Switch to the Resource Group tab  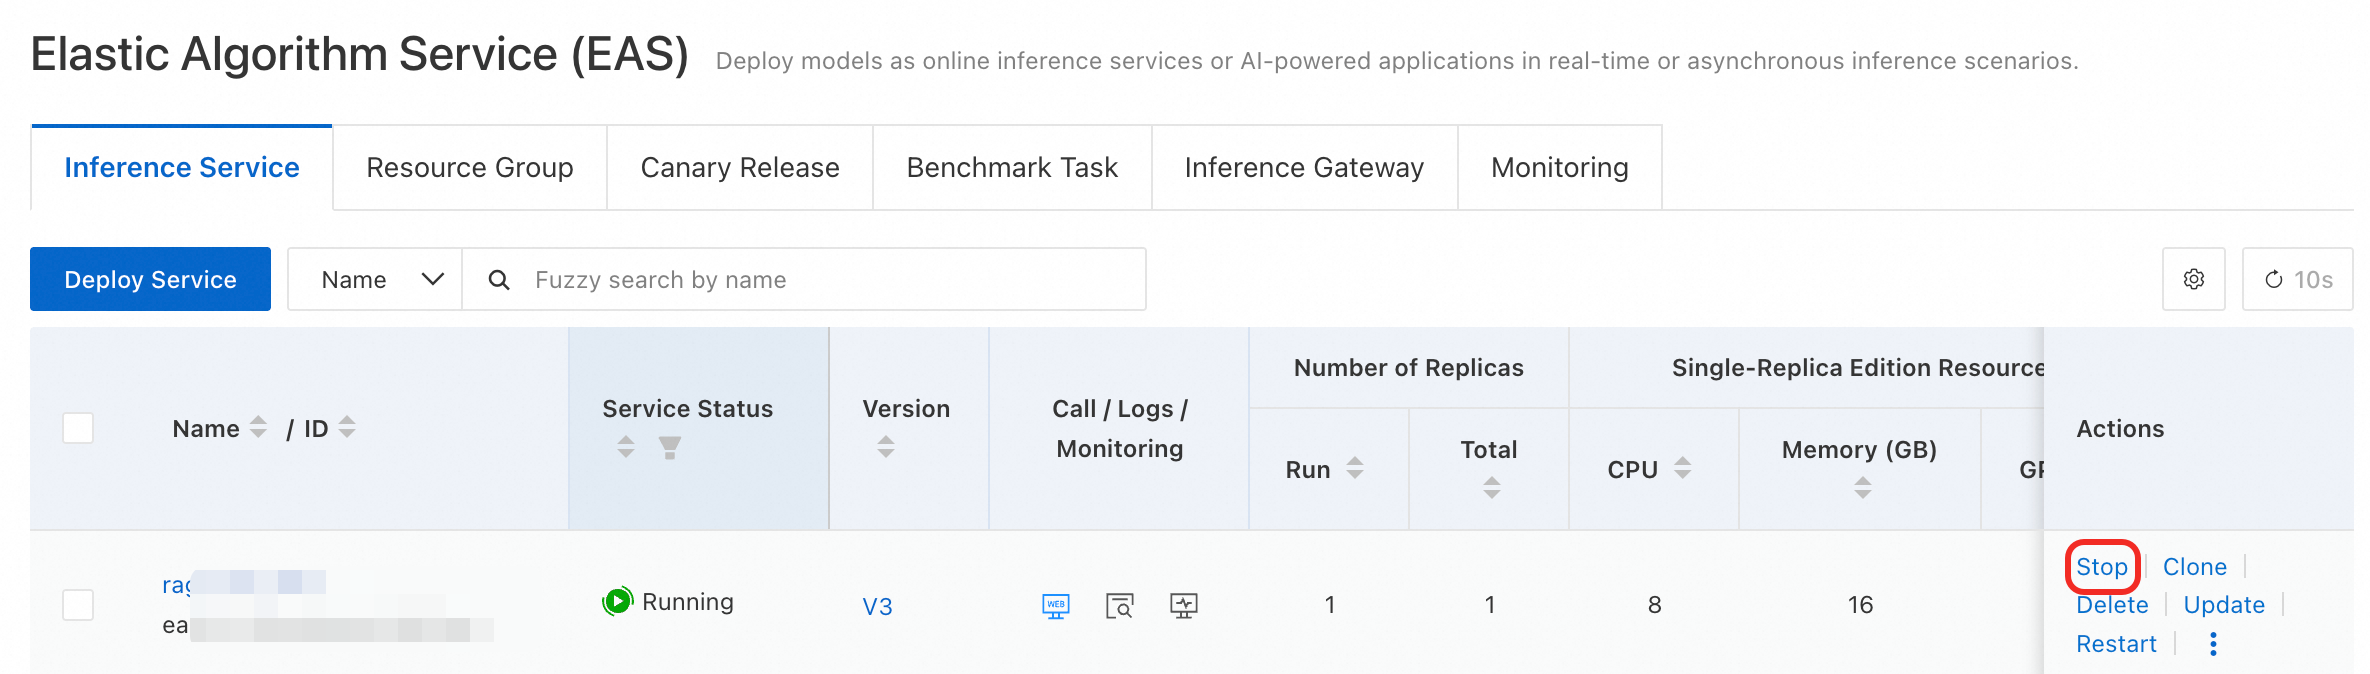[x=469, y=168]
